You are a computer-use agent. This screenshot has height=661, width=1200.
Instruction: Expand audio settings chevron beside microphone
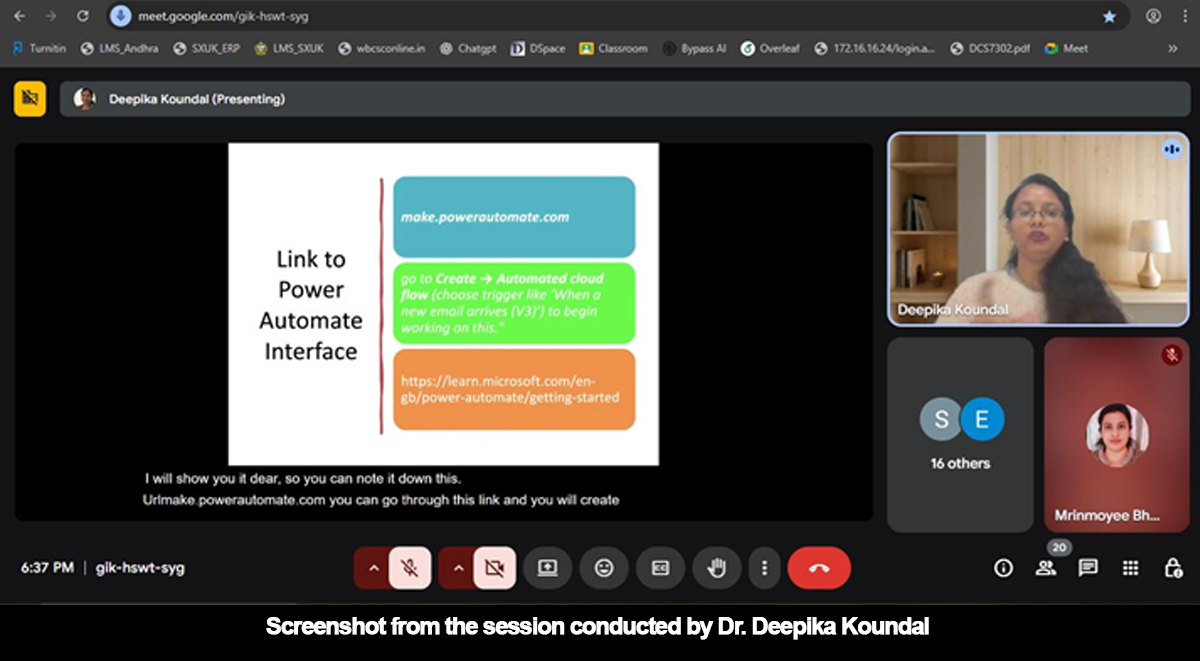[373, 568]
